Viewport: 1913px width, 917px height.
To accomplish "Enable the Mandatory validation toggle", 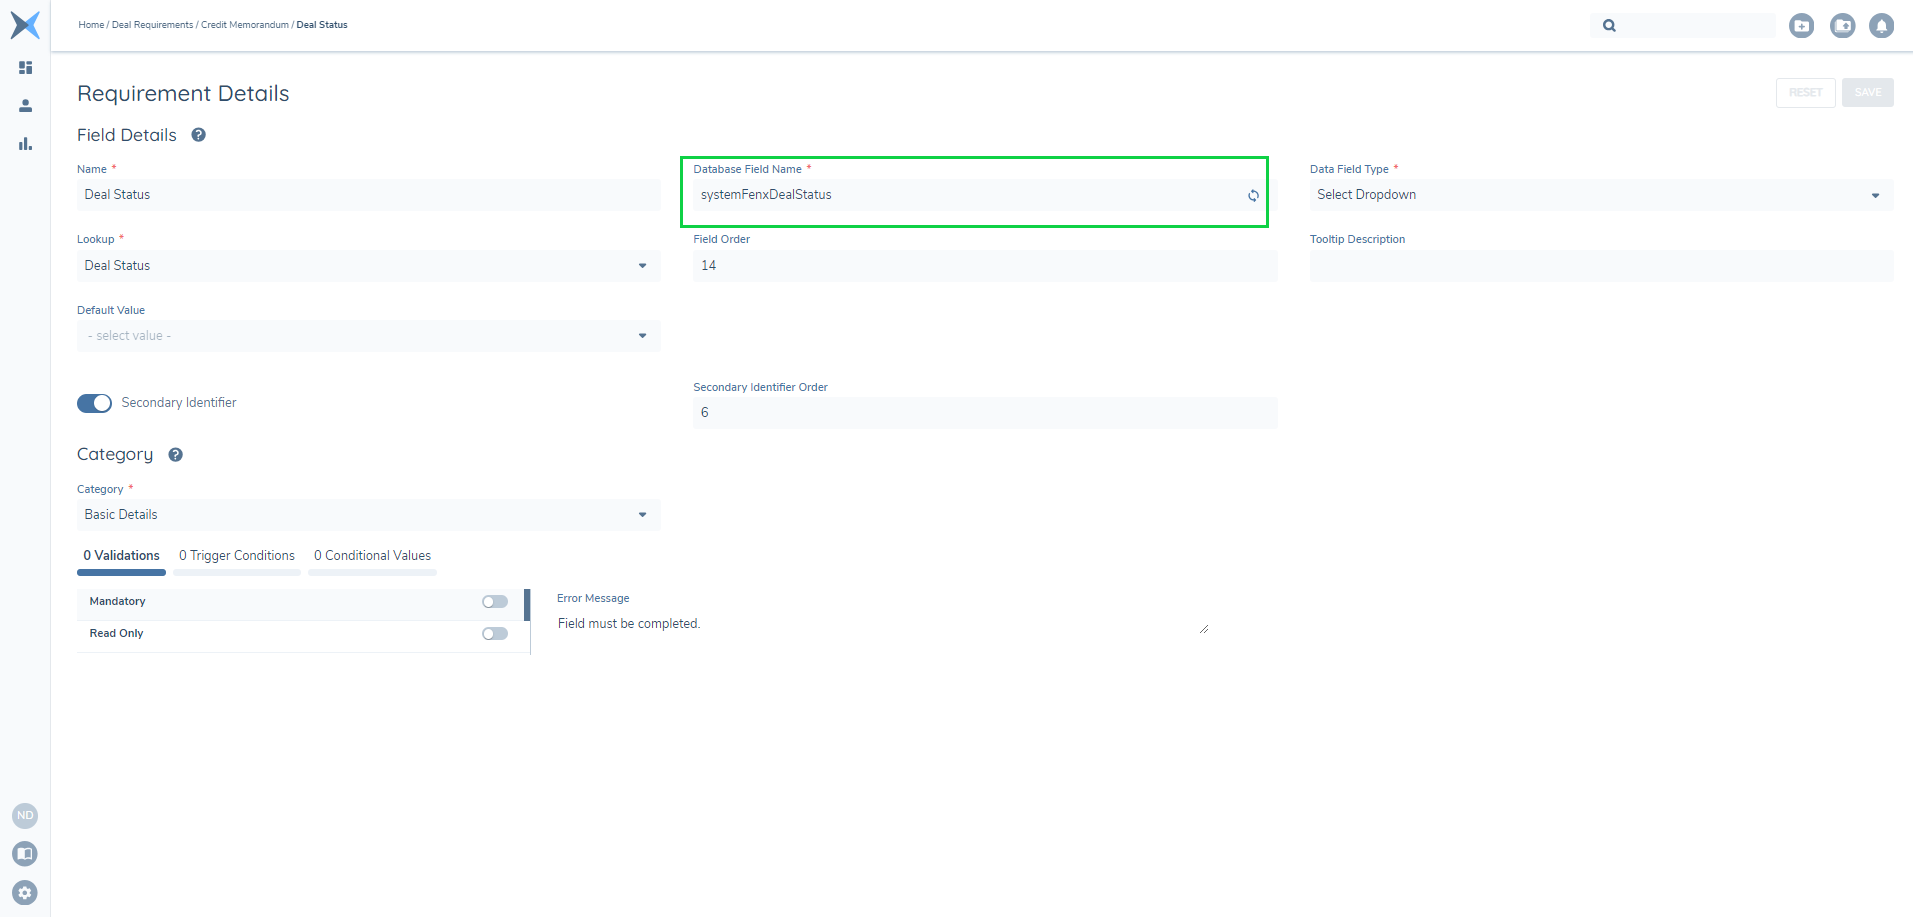I will click(495, 602).
